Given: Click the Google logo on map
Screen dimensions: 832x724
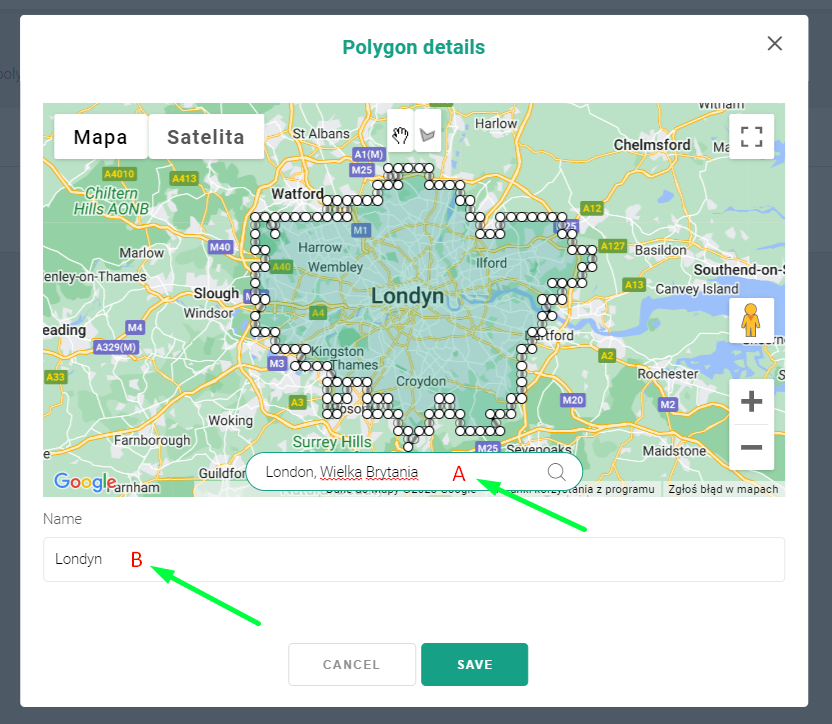Looking at the screenshot, I should pyautogui.click(x=85, y=482).
